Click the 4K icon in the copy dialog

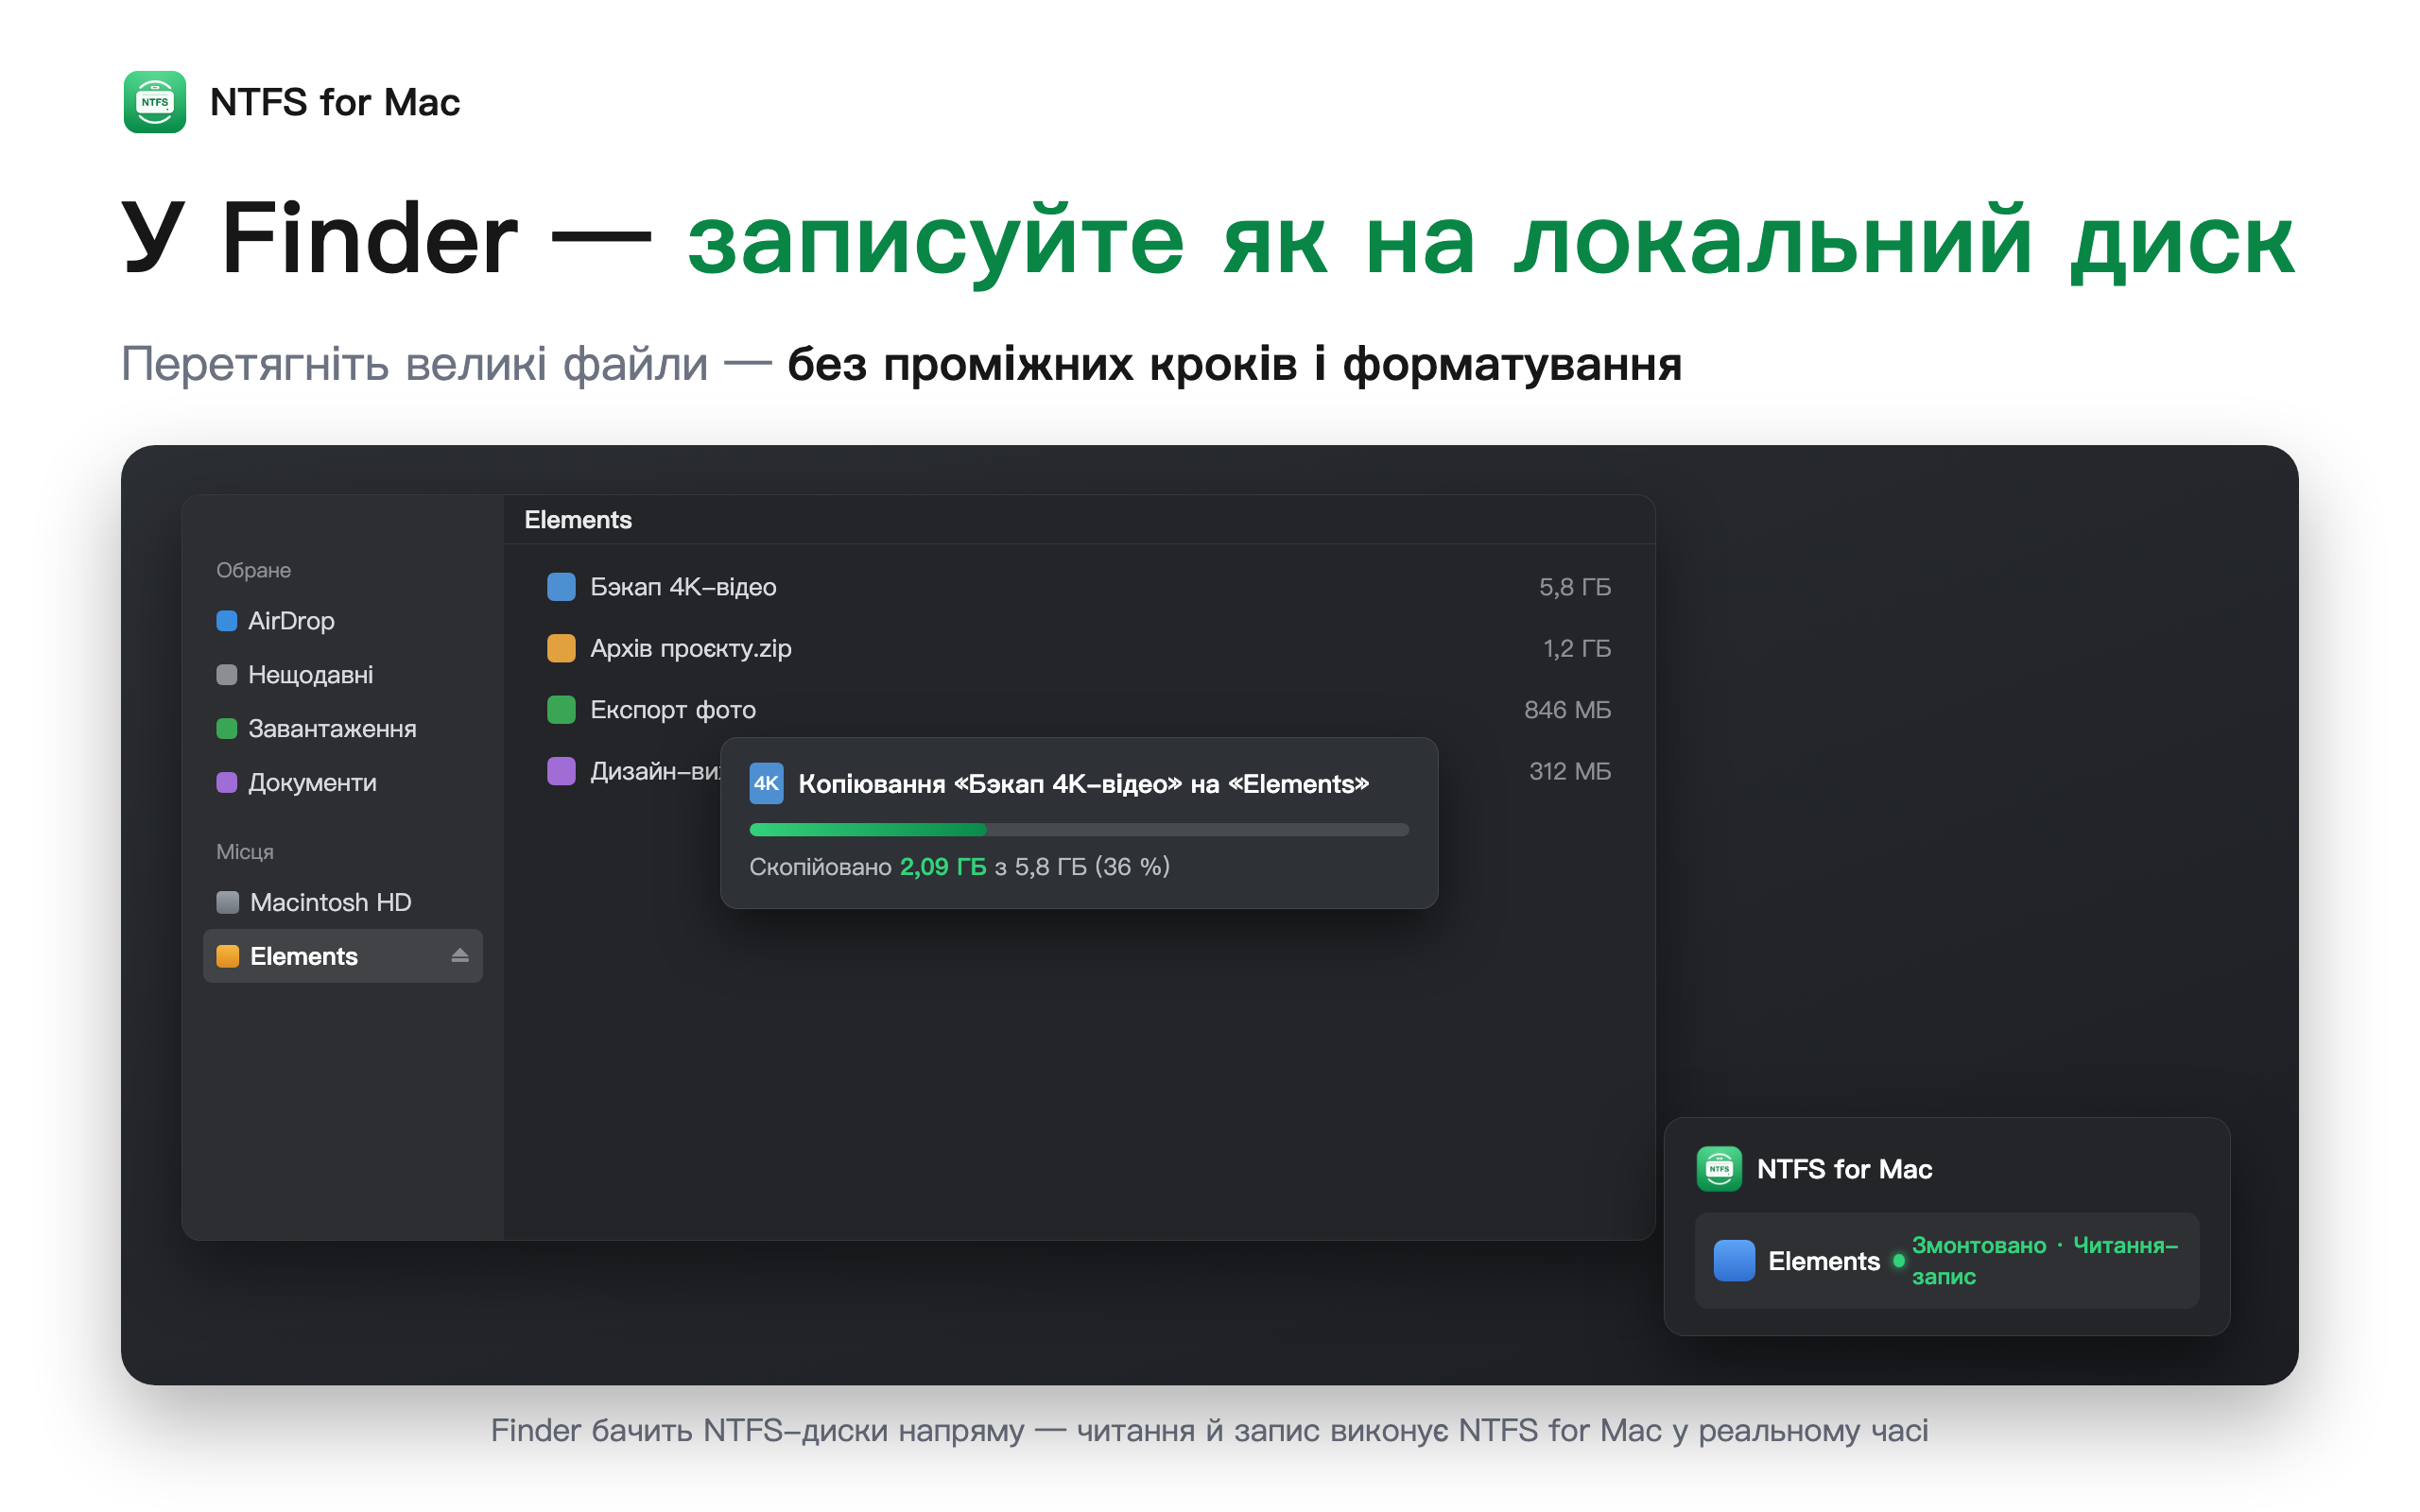click(767, 784)
